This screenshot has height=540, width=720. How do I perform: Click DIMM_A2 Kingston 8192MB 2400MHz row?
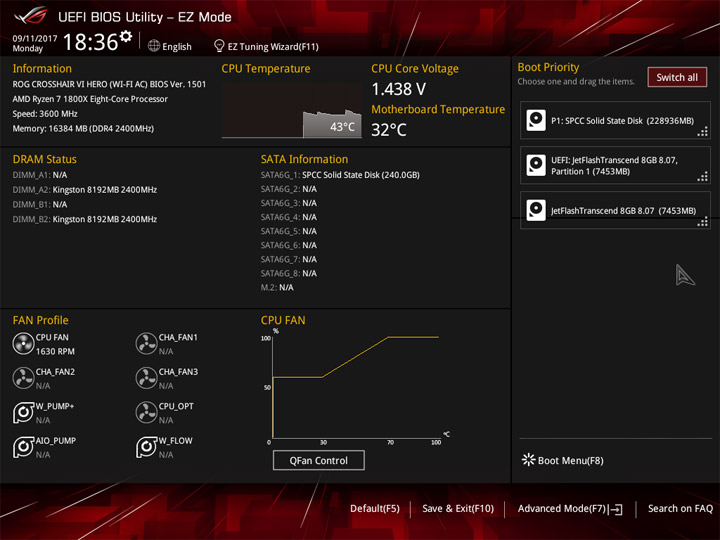[x=85, y=190]
